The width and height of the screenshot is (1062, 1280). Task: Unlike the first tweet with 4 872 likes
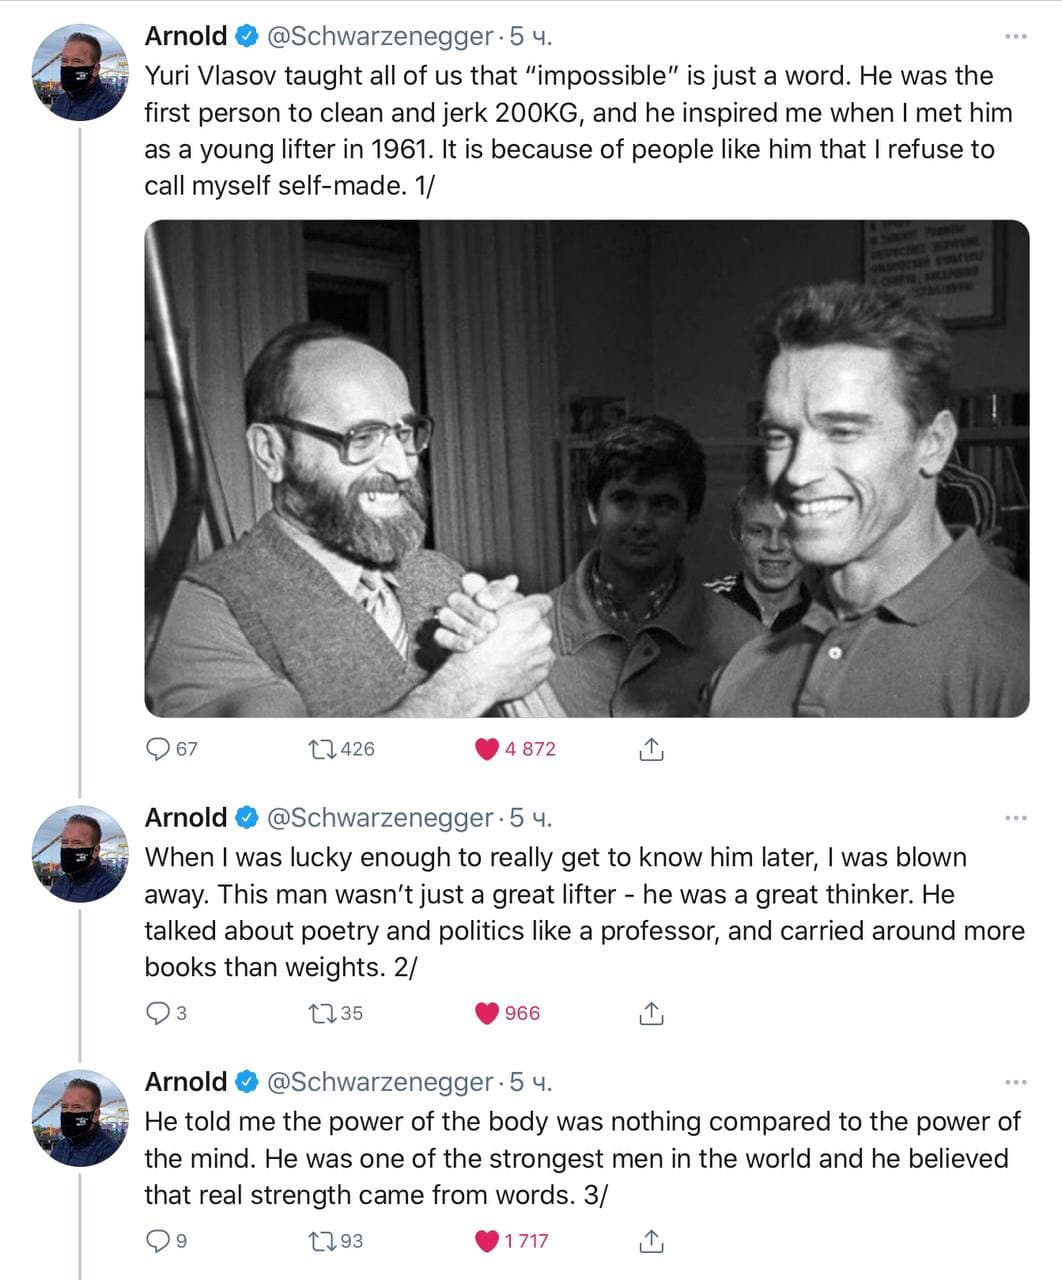tap(487, 749)
